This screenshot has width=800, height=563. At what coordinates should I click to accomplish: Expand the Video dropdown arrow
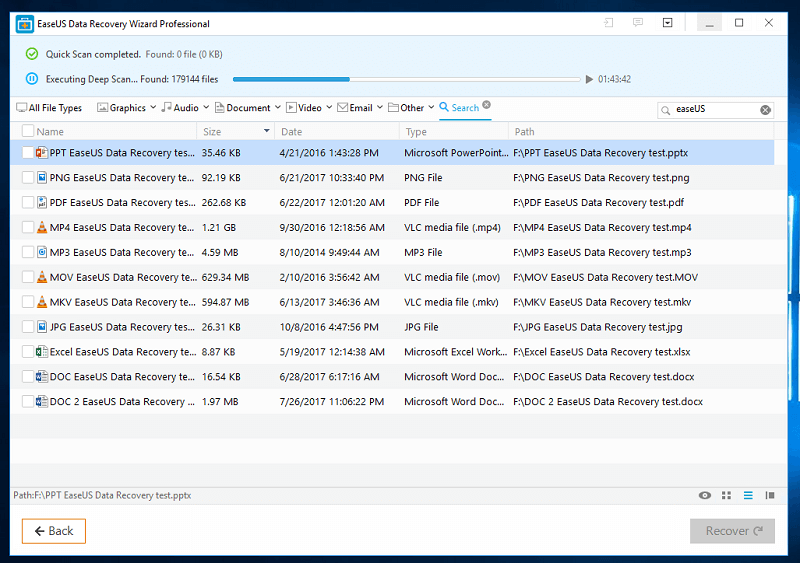(329, 107)
